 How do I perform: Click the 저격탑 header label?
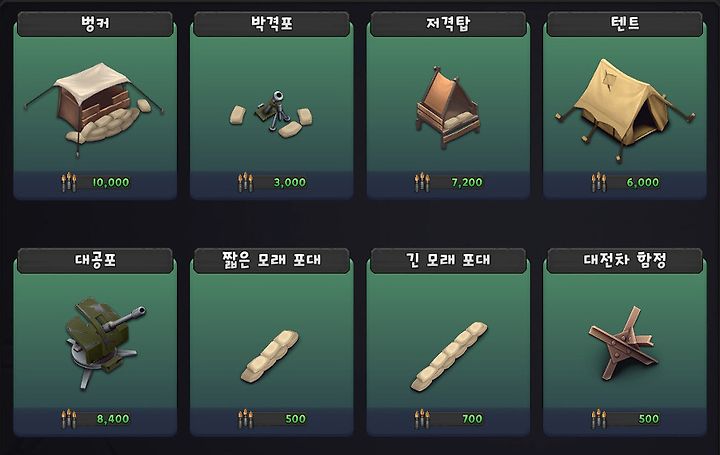click(x=448, y=24)
